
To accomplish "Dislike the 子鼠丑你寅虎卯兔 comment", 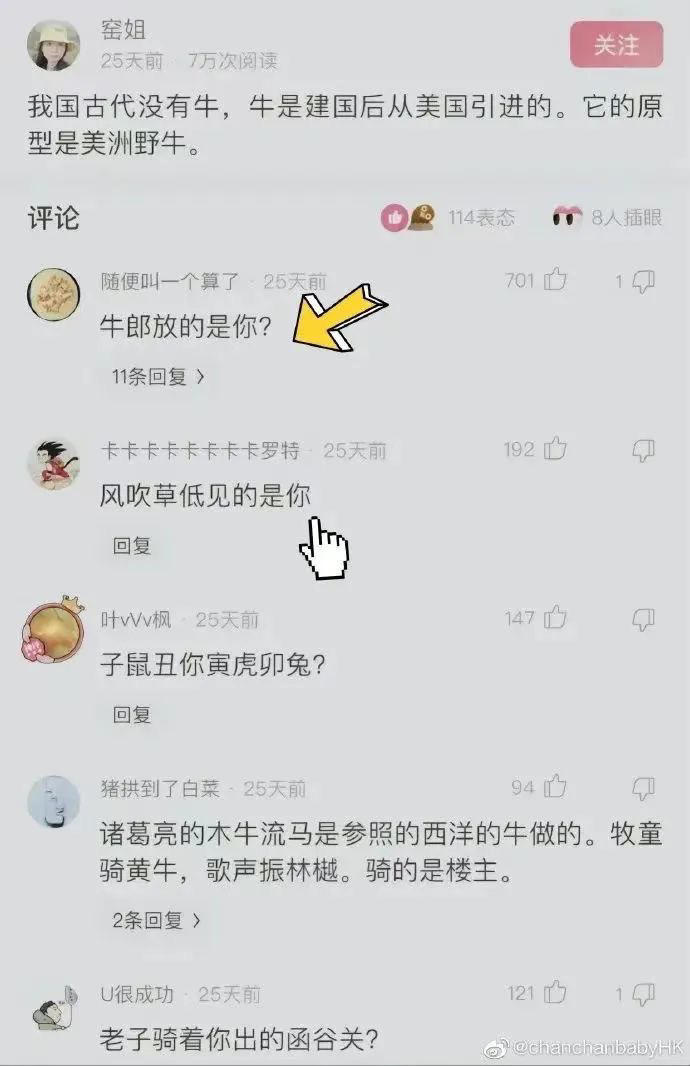I will coord(643,619).
